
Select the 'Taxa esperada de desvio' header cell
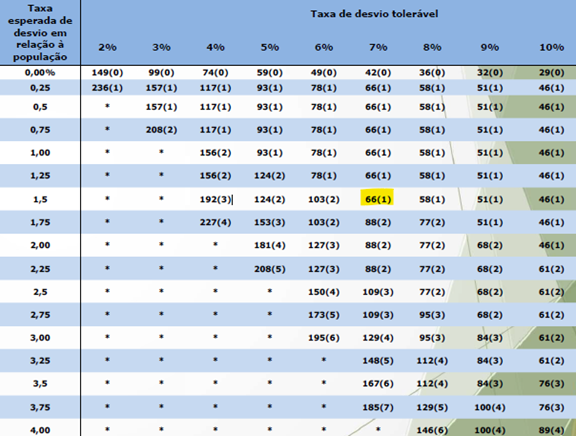point(40,32)
